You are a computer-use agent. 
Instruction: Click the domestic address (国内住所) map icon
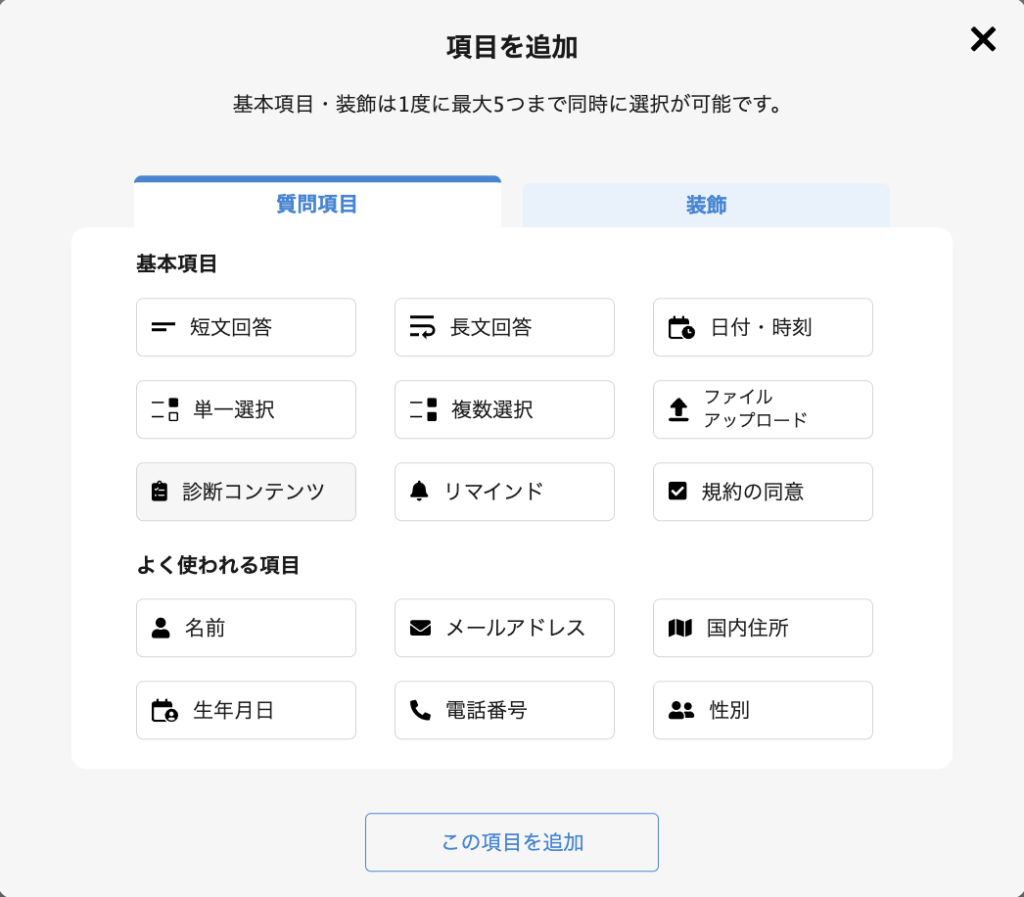680,628
